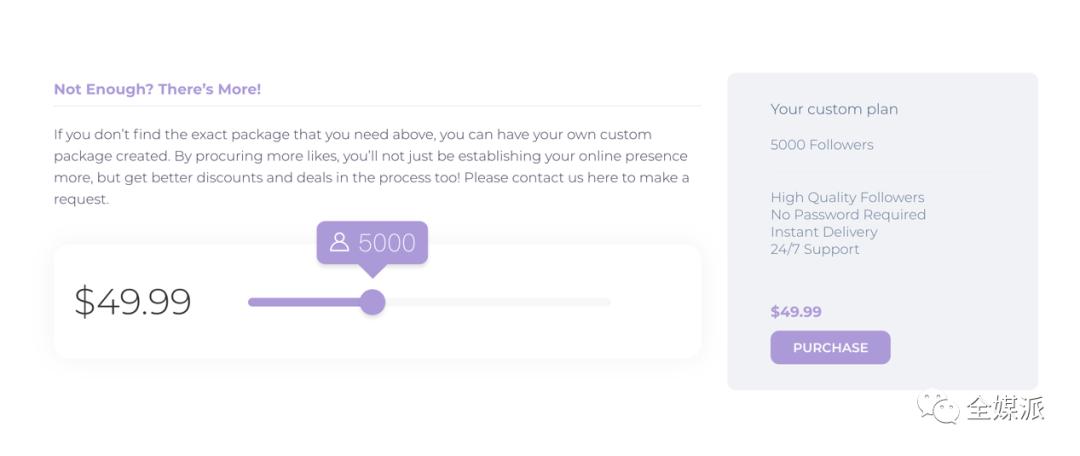Click the large $49.99 price beside the slider
Screen dimensions: 1080x456
point(133,301)
